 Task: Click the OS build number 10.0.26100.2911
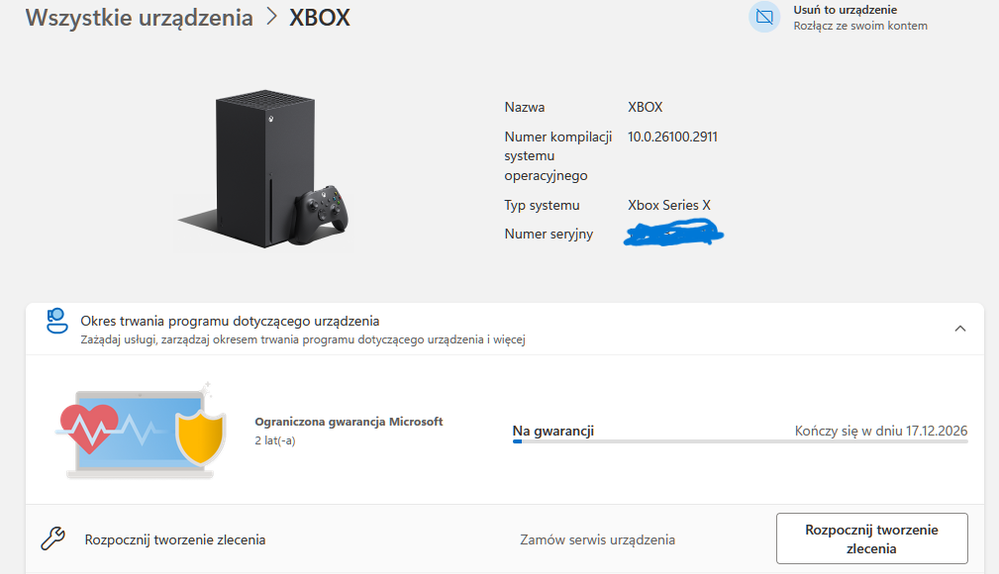coord(672,137)
